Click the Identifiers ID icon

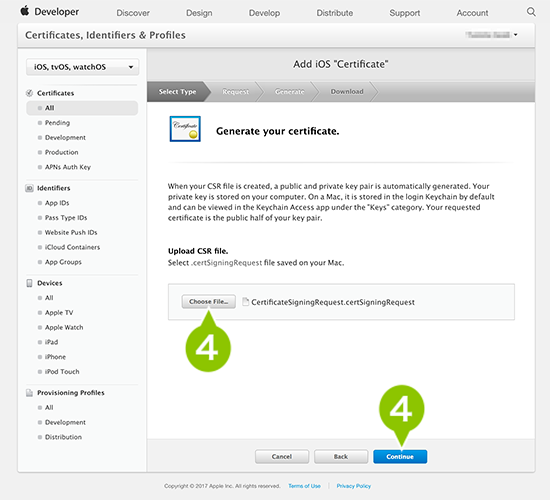(29, 188)
